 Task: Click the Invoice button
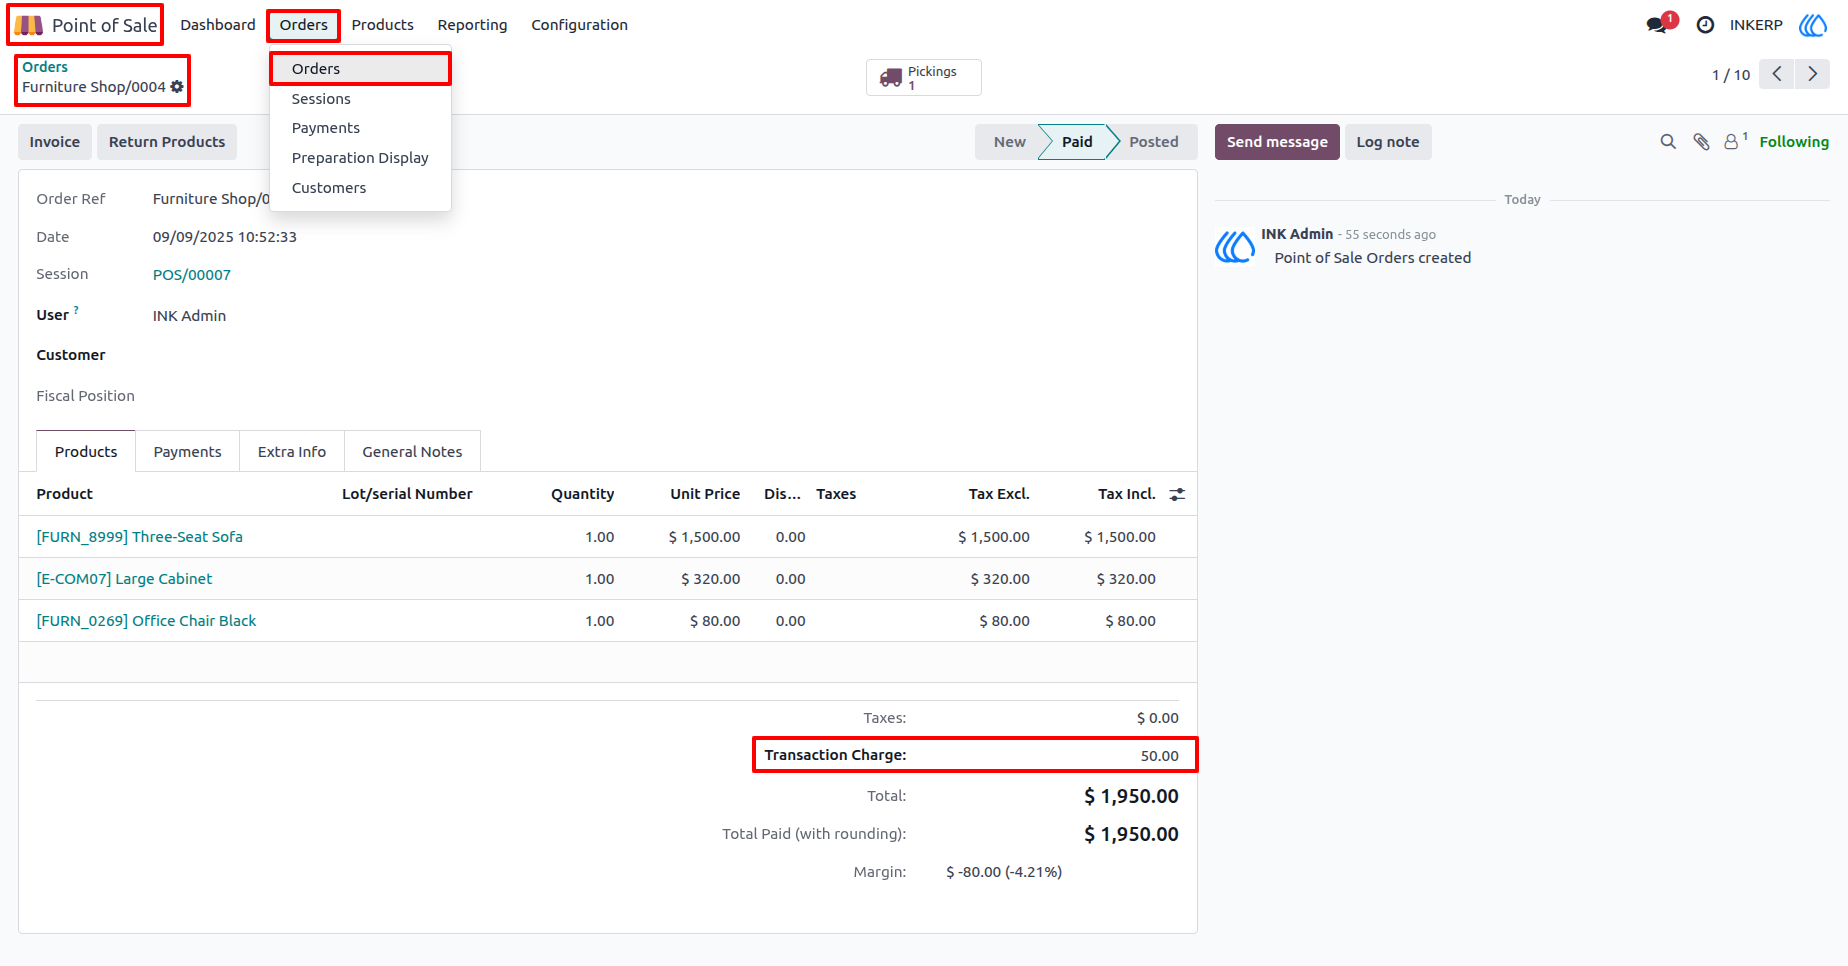pyautogui.click(x=55, y=142)
